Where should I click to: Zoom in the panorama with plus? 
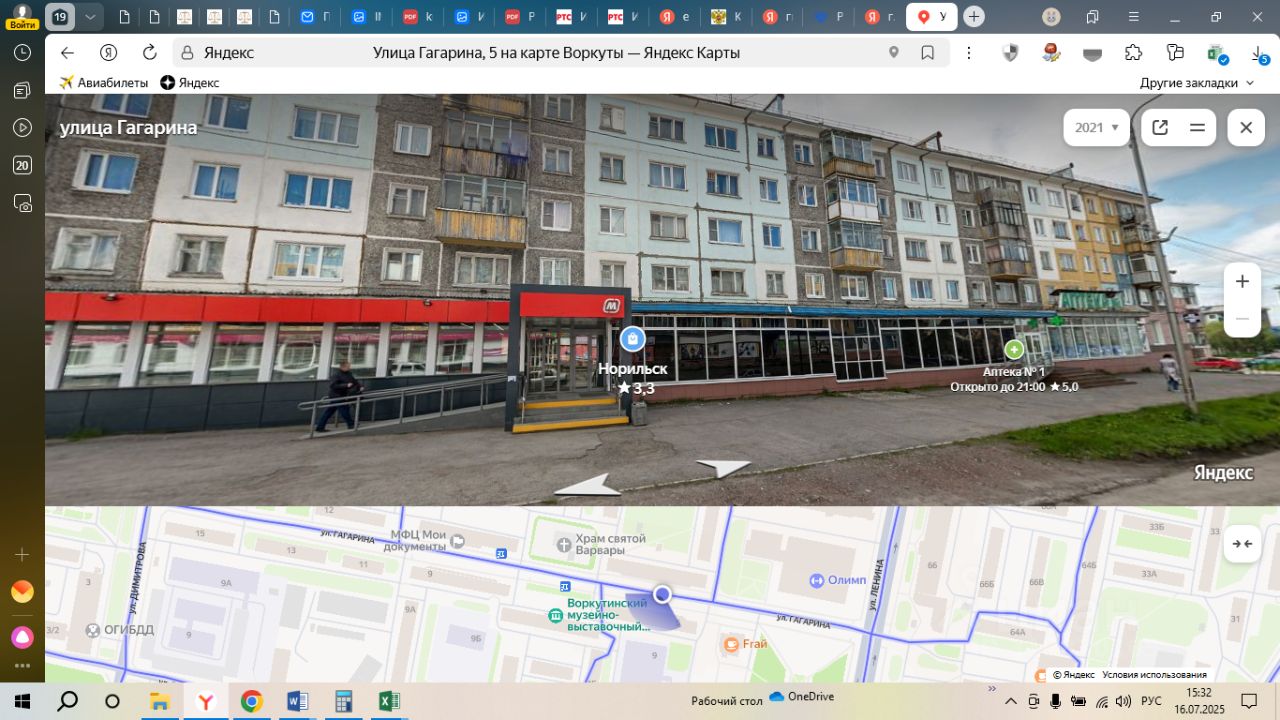(x=1242, y=281)
